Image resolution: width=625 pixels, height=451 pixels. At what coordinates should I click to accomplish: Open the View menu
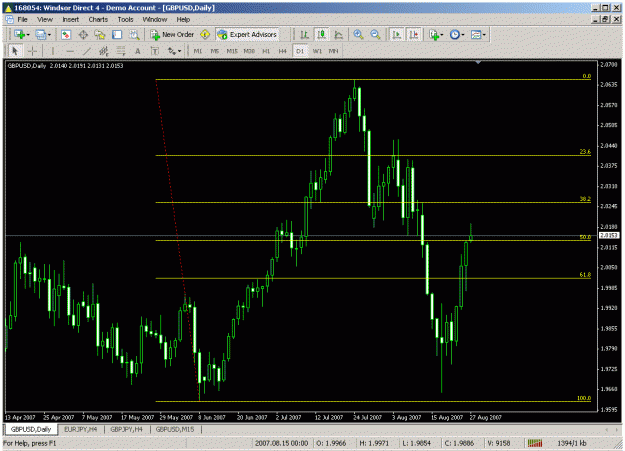[45, 20]
